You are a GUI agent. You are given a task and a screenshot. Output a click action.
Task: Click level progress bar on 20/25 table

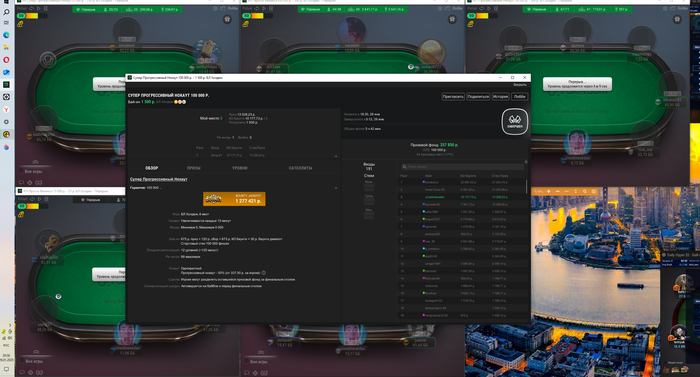(x=33, y=16)
